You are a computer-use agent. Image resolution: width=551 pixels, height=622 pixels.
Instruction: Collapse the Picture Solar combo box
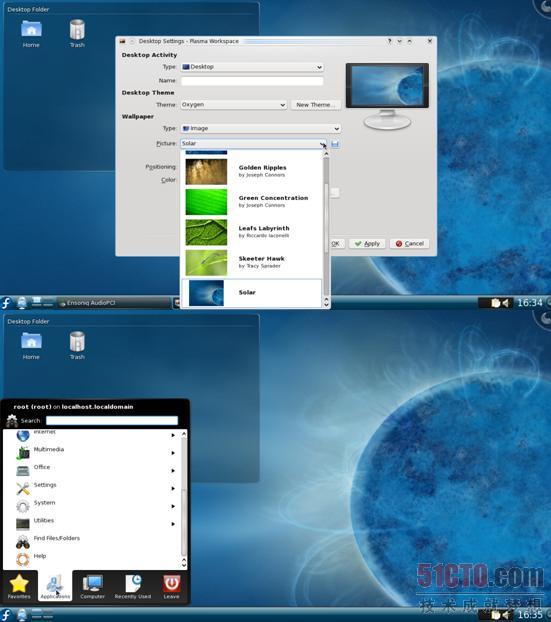pos(253,144)
